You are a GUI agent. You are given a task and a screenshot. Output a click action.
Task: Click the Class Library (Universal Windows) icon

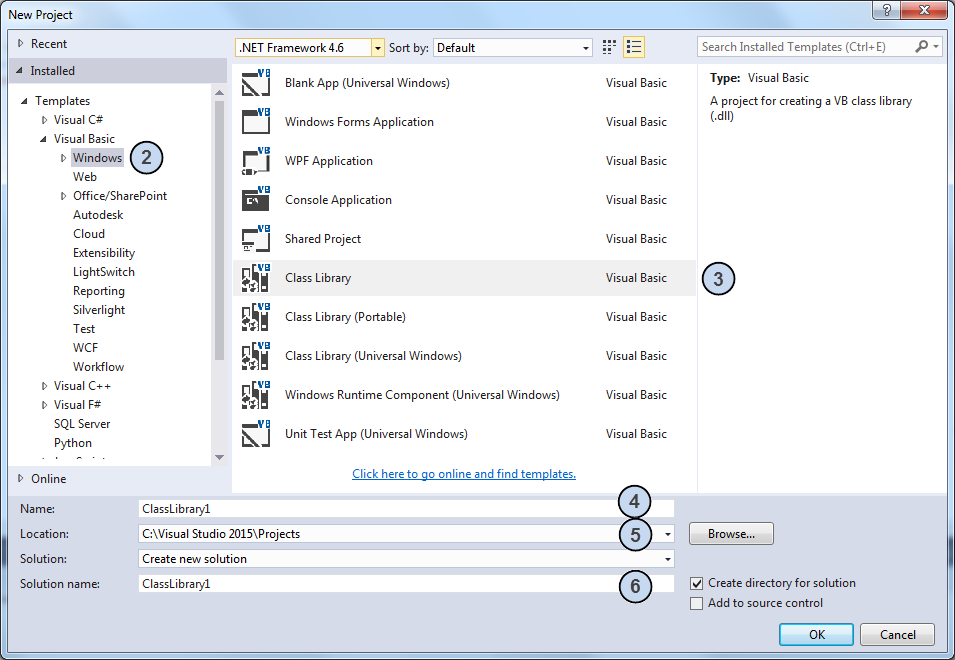[256, 356]
